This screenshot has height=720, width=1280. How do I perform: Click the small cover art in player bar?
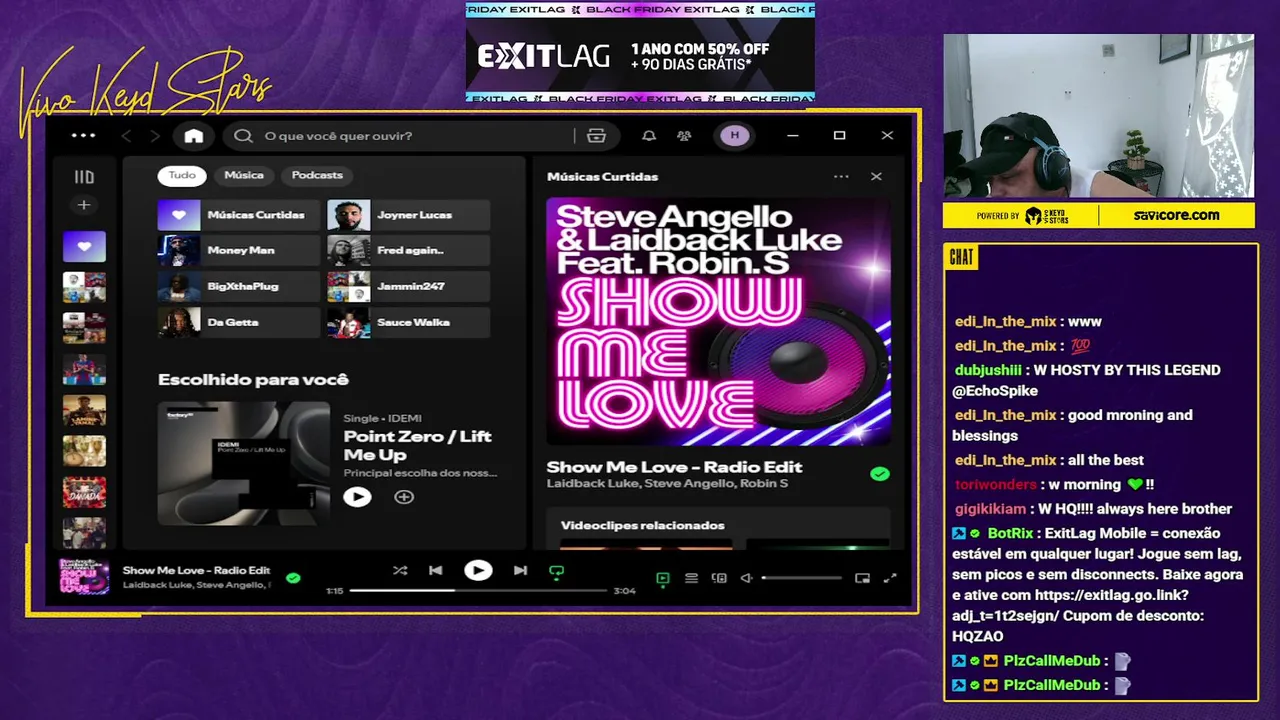tap(84, 576)
